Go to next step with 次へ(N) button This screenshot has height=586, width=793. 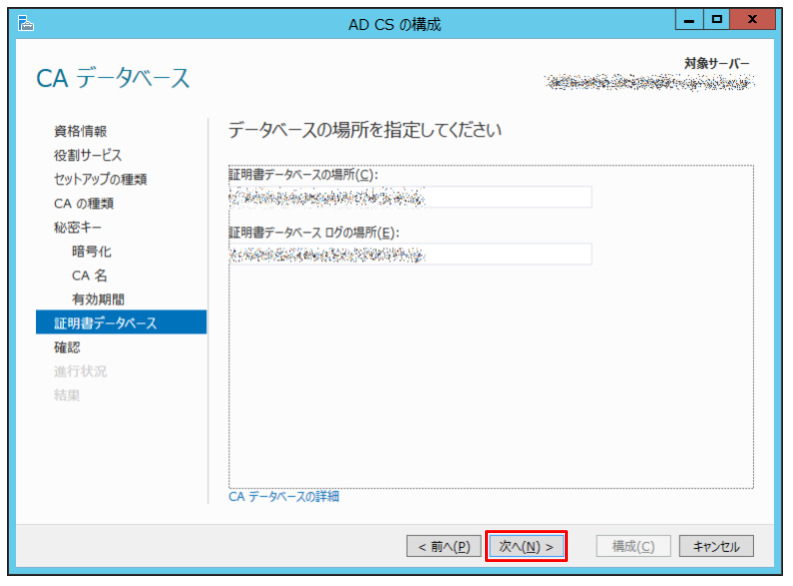(526, 546)
